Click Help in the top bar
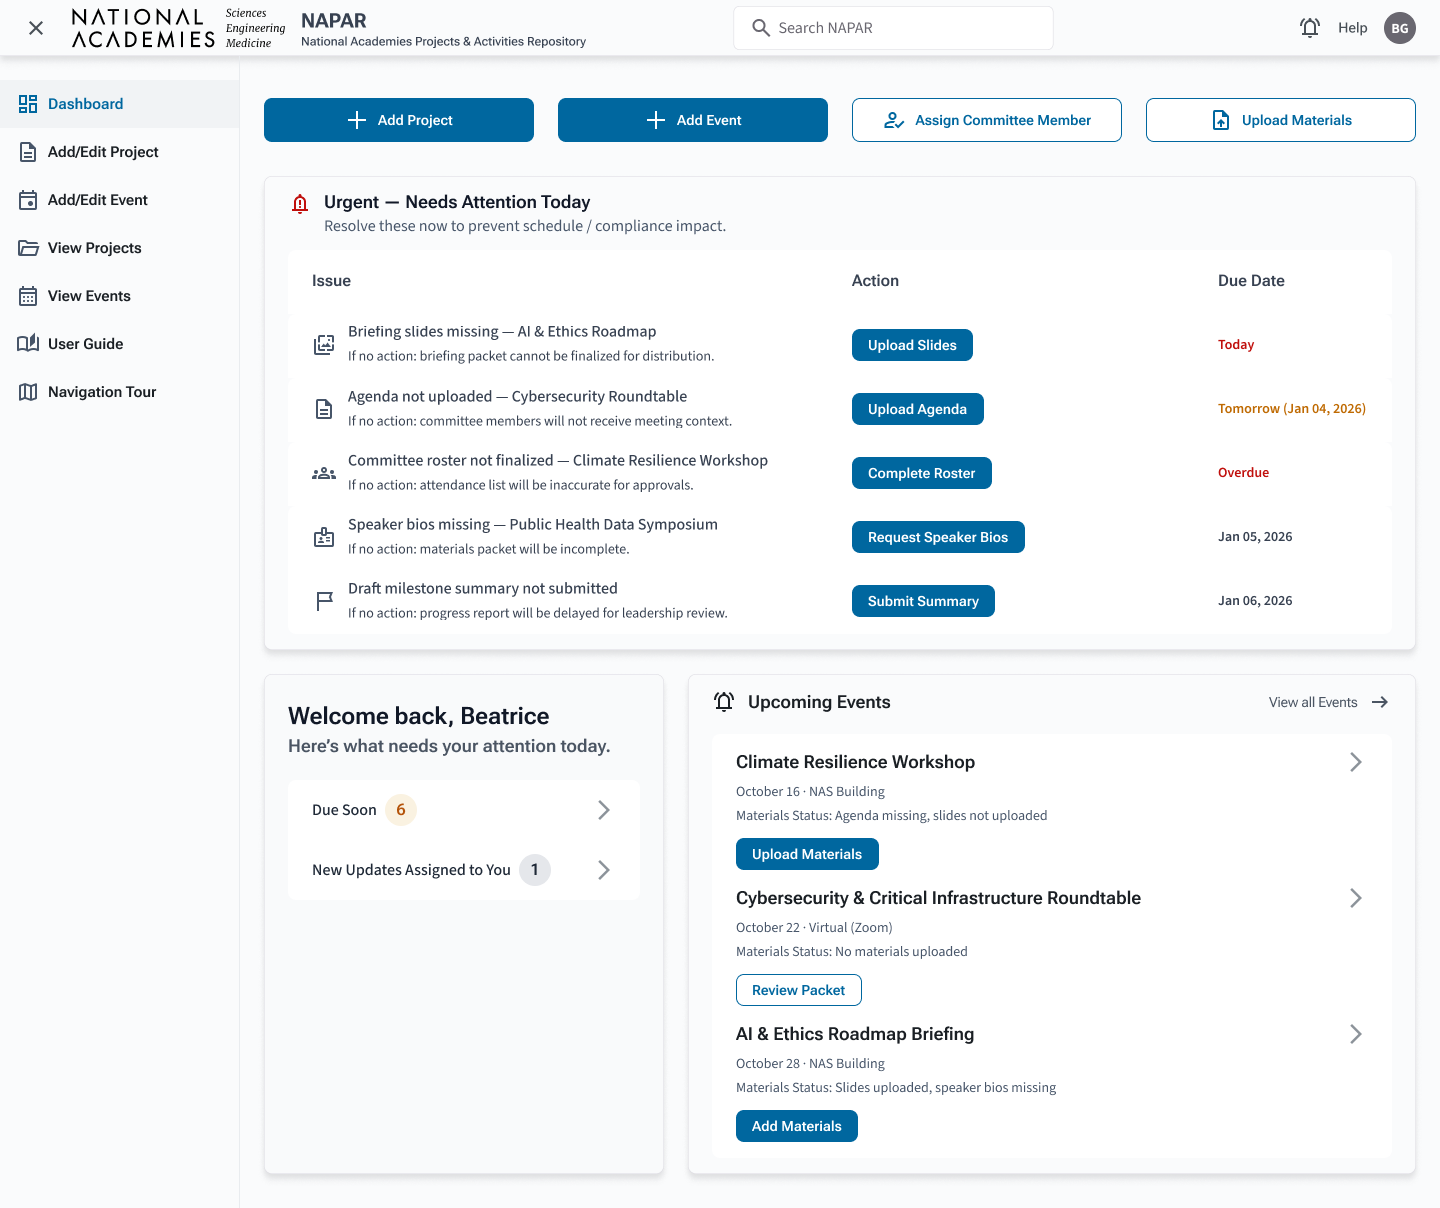This screenshot has width=1440, height=1208. click(1353, 27)
